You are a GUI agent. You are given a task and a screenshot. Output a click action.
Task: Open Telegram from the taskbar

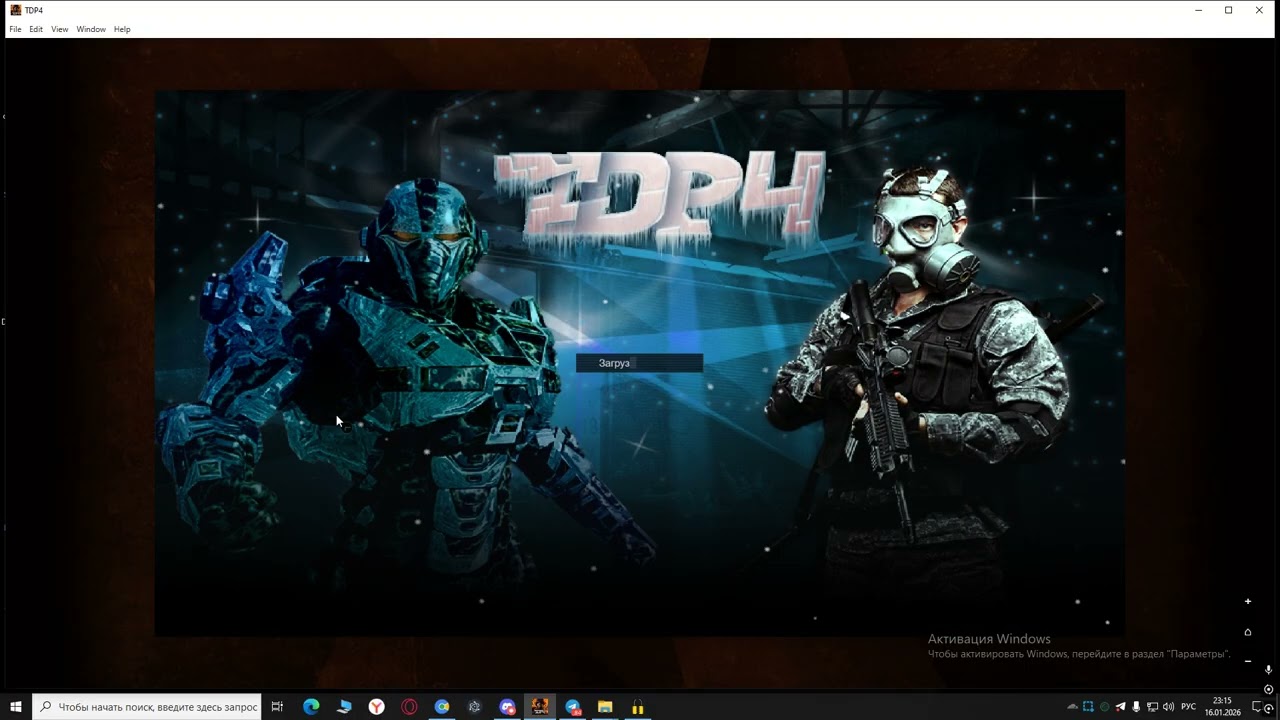tap(573, 707)
